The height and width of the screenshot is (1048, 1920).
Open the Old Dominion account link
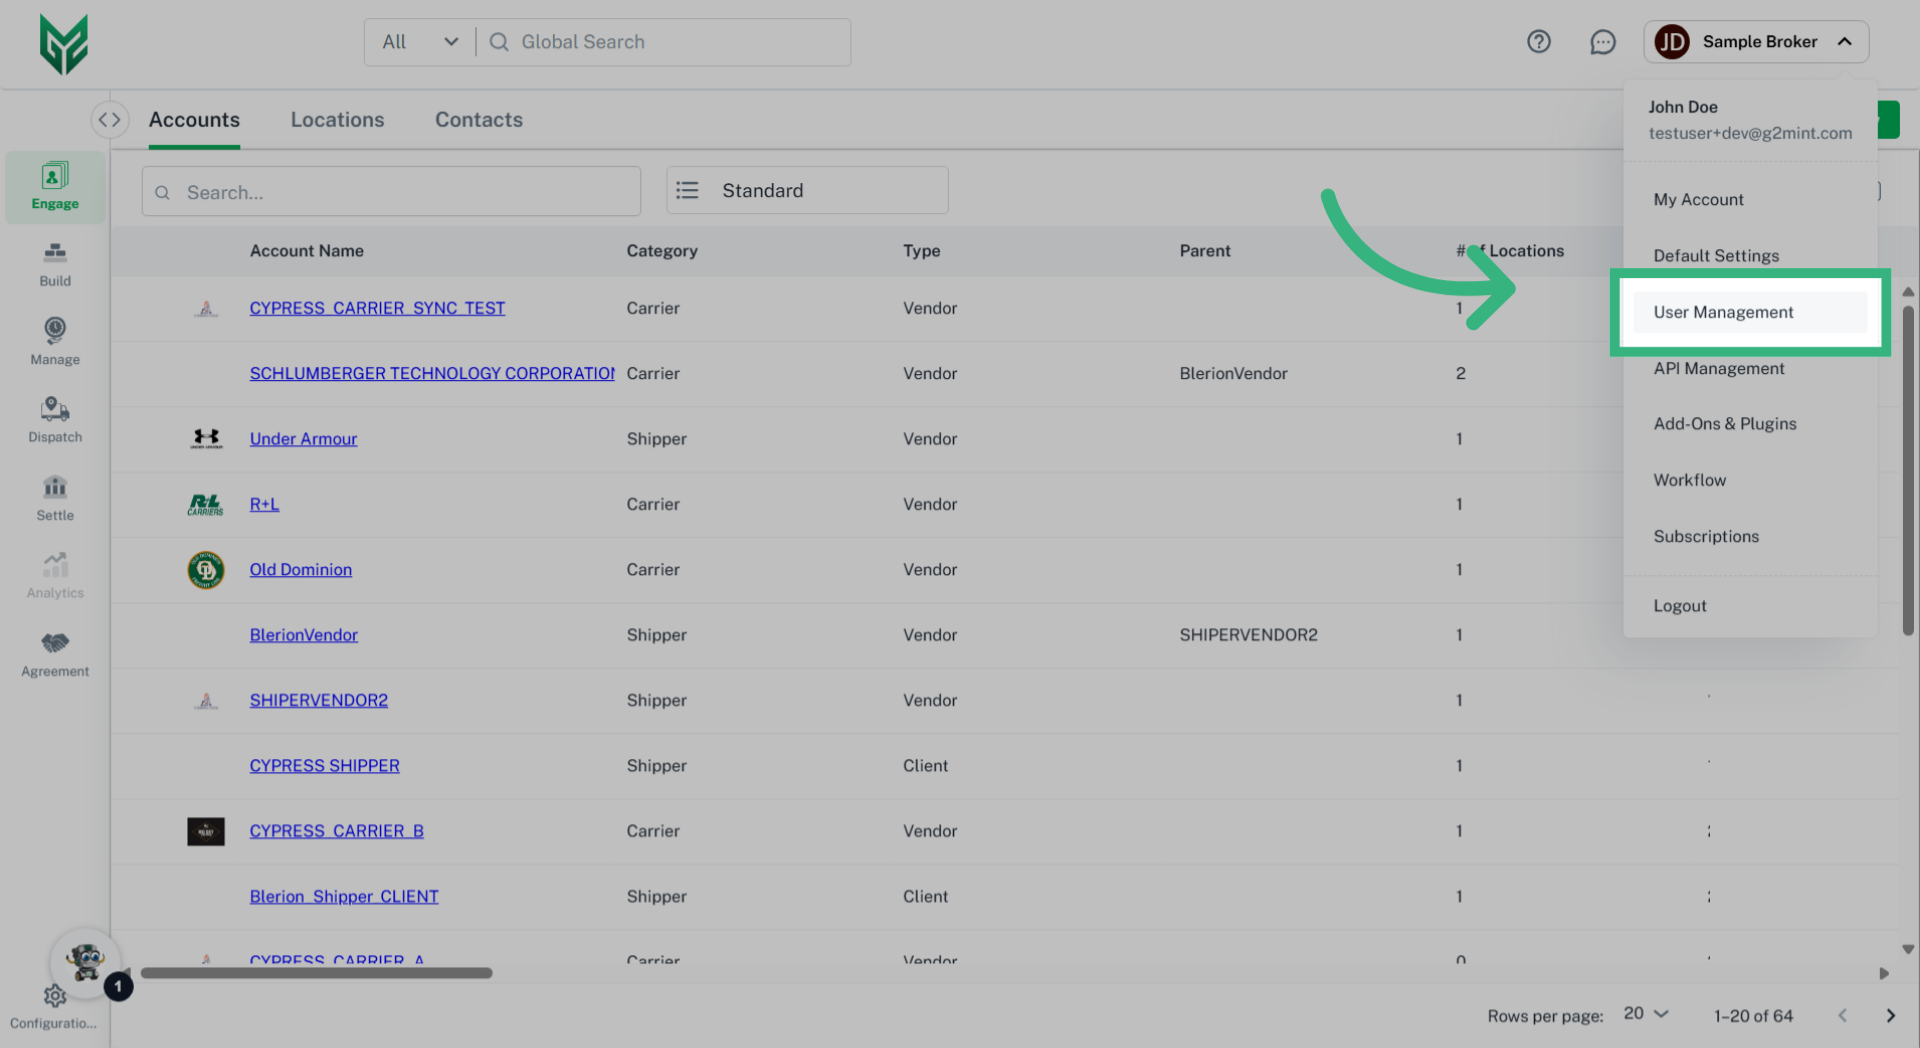[300, 569]
